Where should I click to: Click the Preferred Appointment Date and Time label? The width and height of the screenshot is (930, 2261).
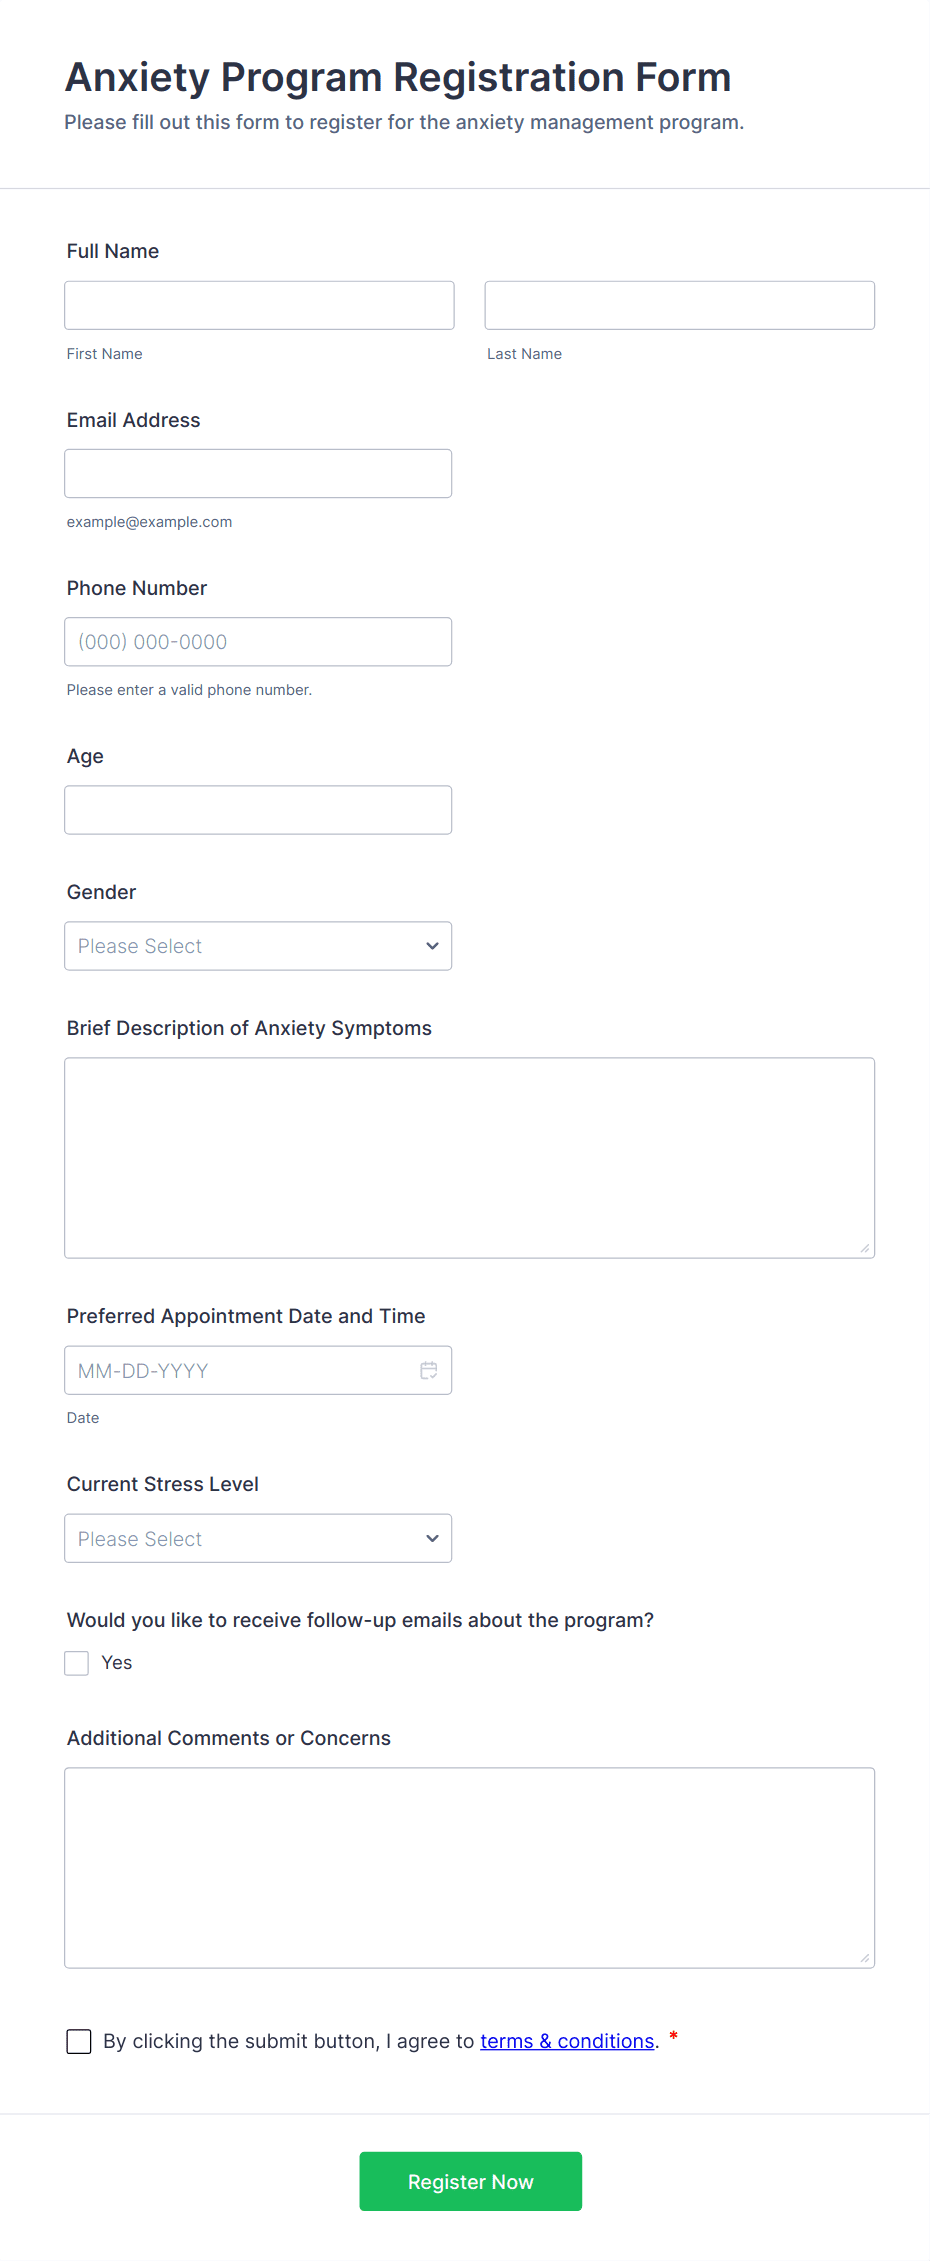(x=246, y=1316)
